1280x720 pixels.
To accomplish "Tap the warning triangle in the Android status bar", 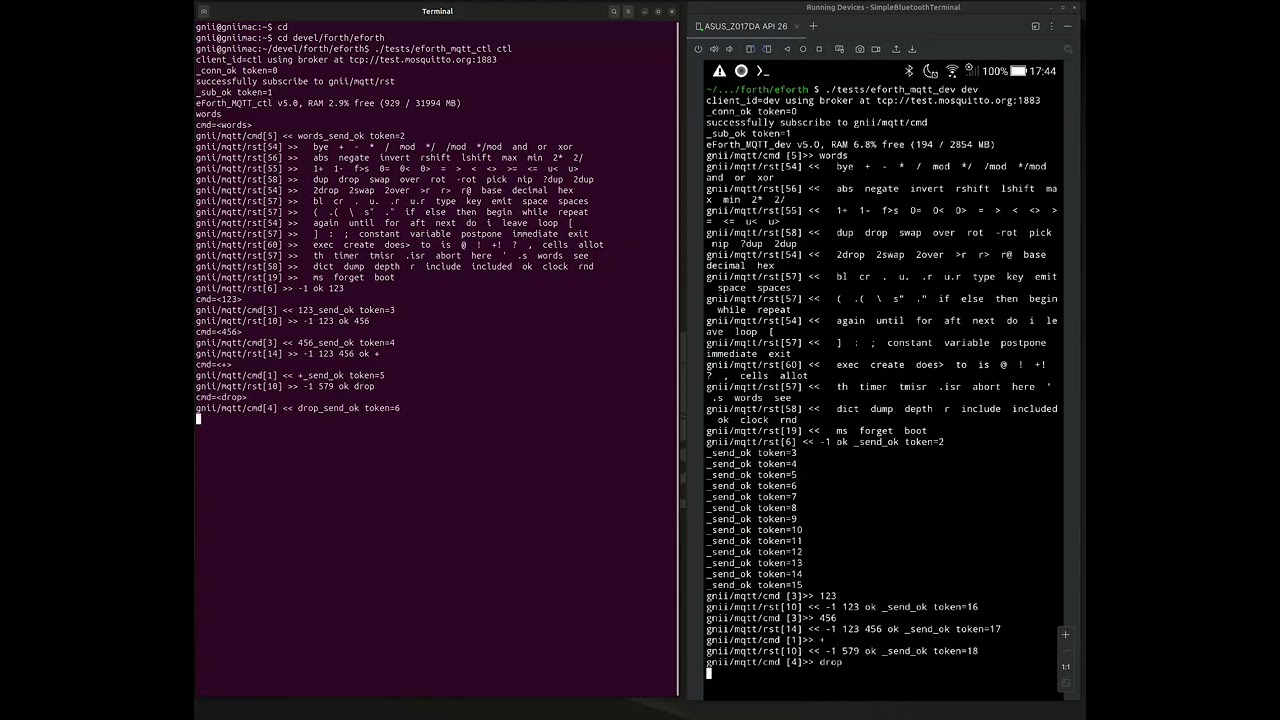I will (719, 71).
